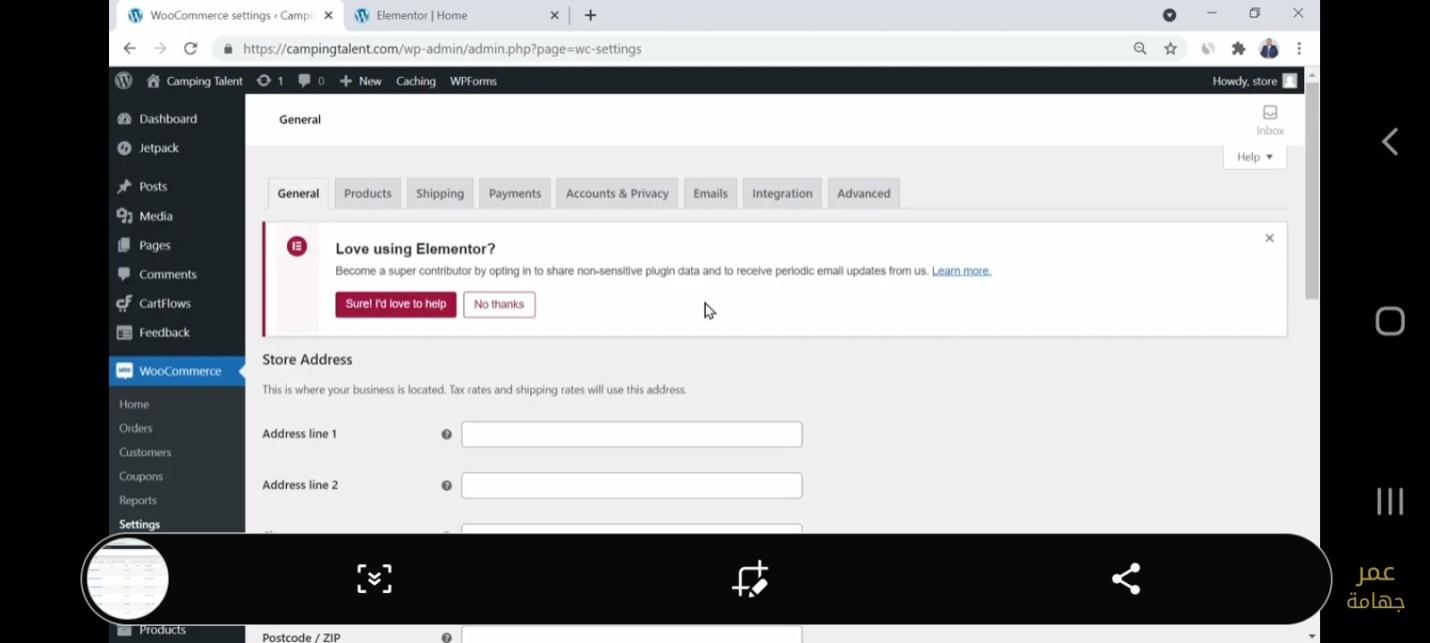
Task: Bookmark this page with star icon
Action: (1171, 48)
